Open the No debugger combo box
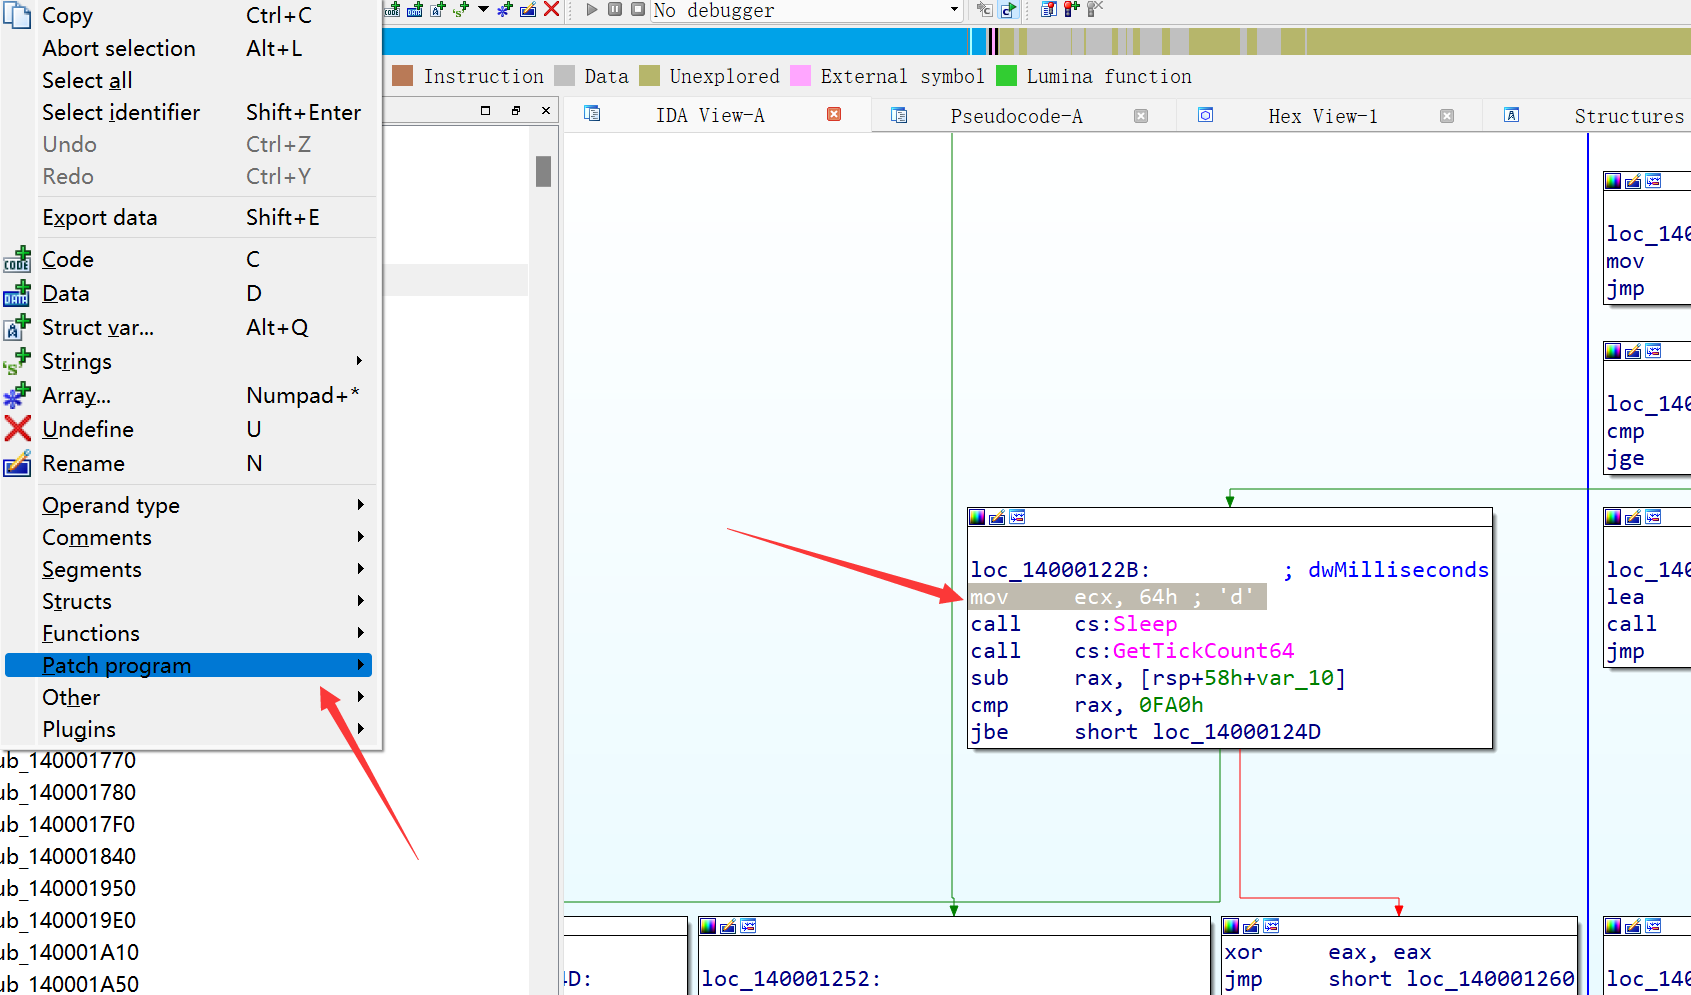Image resolution: width=1691 pixels, height=995 pixels. [806, 10]
